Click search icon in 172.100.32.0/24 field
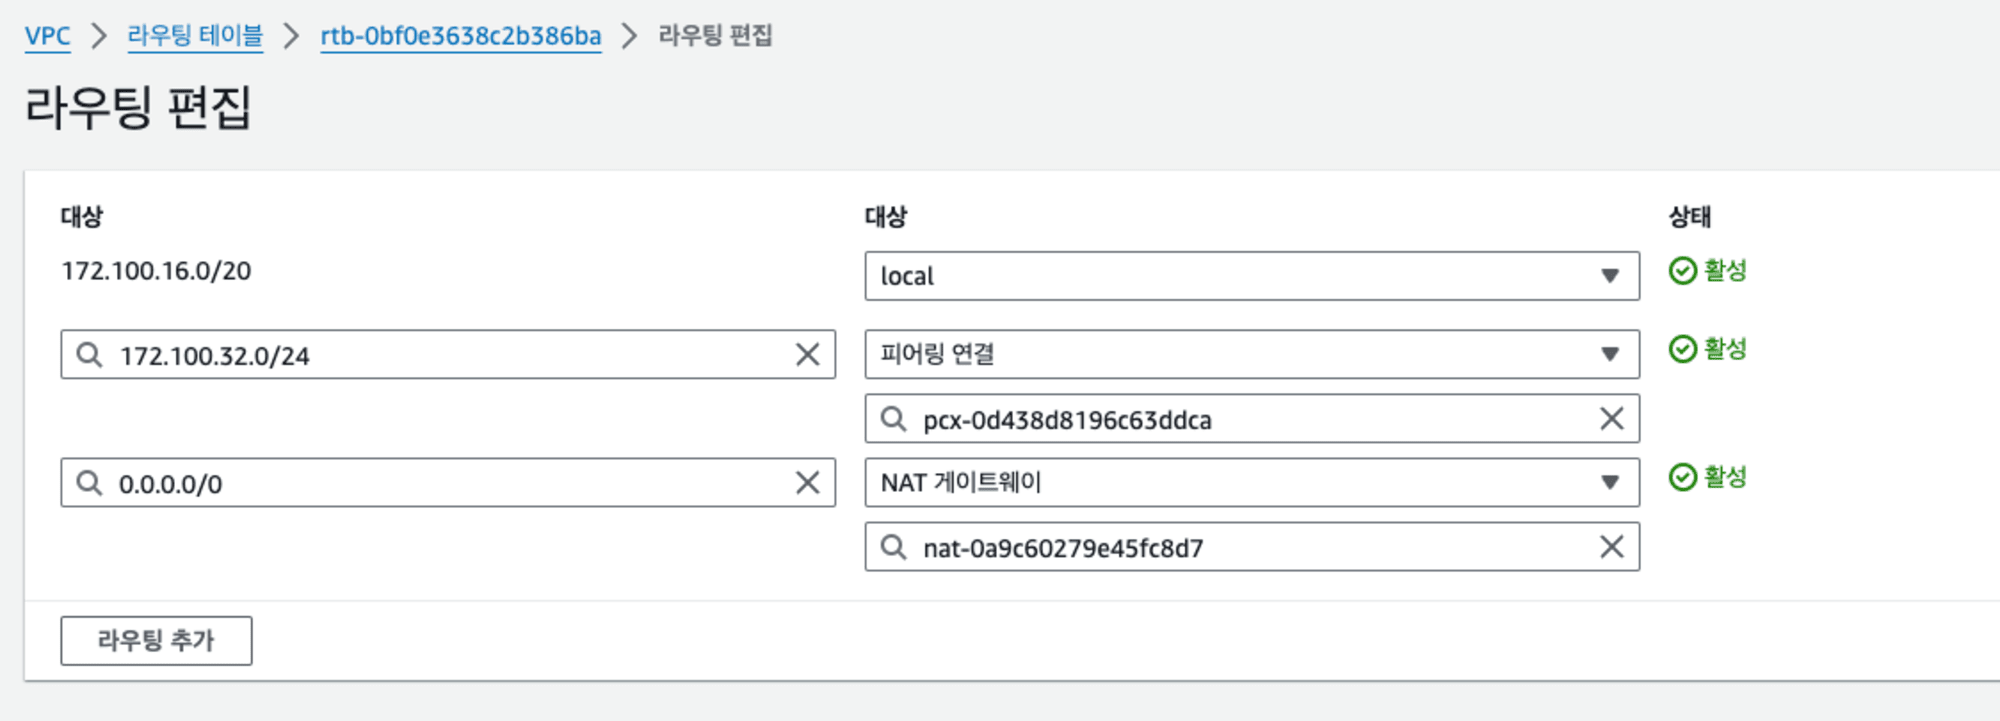 (x=89, y=354)
